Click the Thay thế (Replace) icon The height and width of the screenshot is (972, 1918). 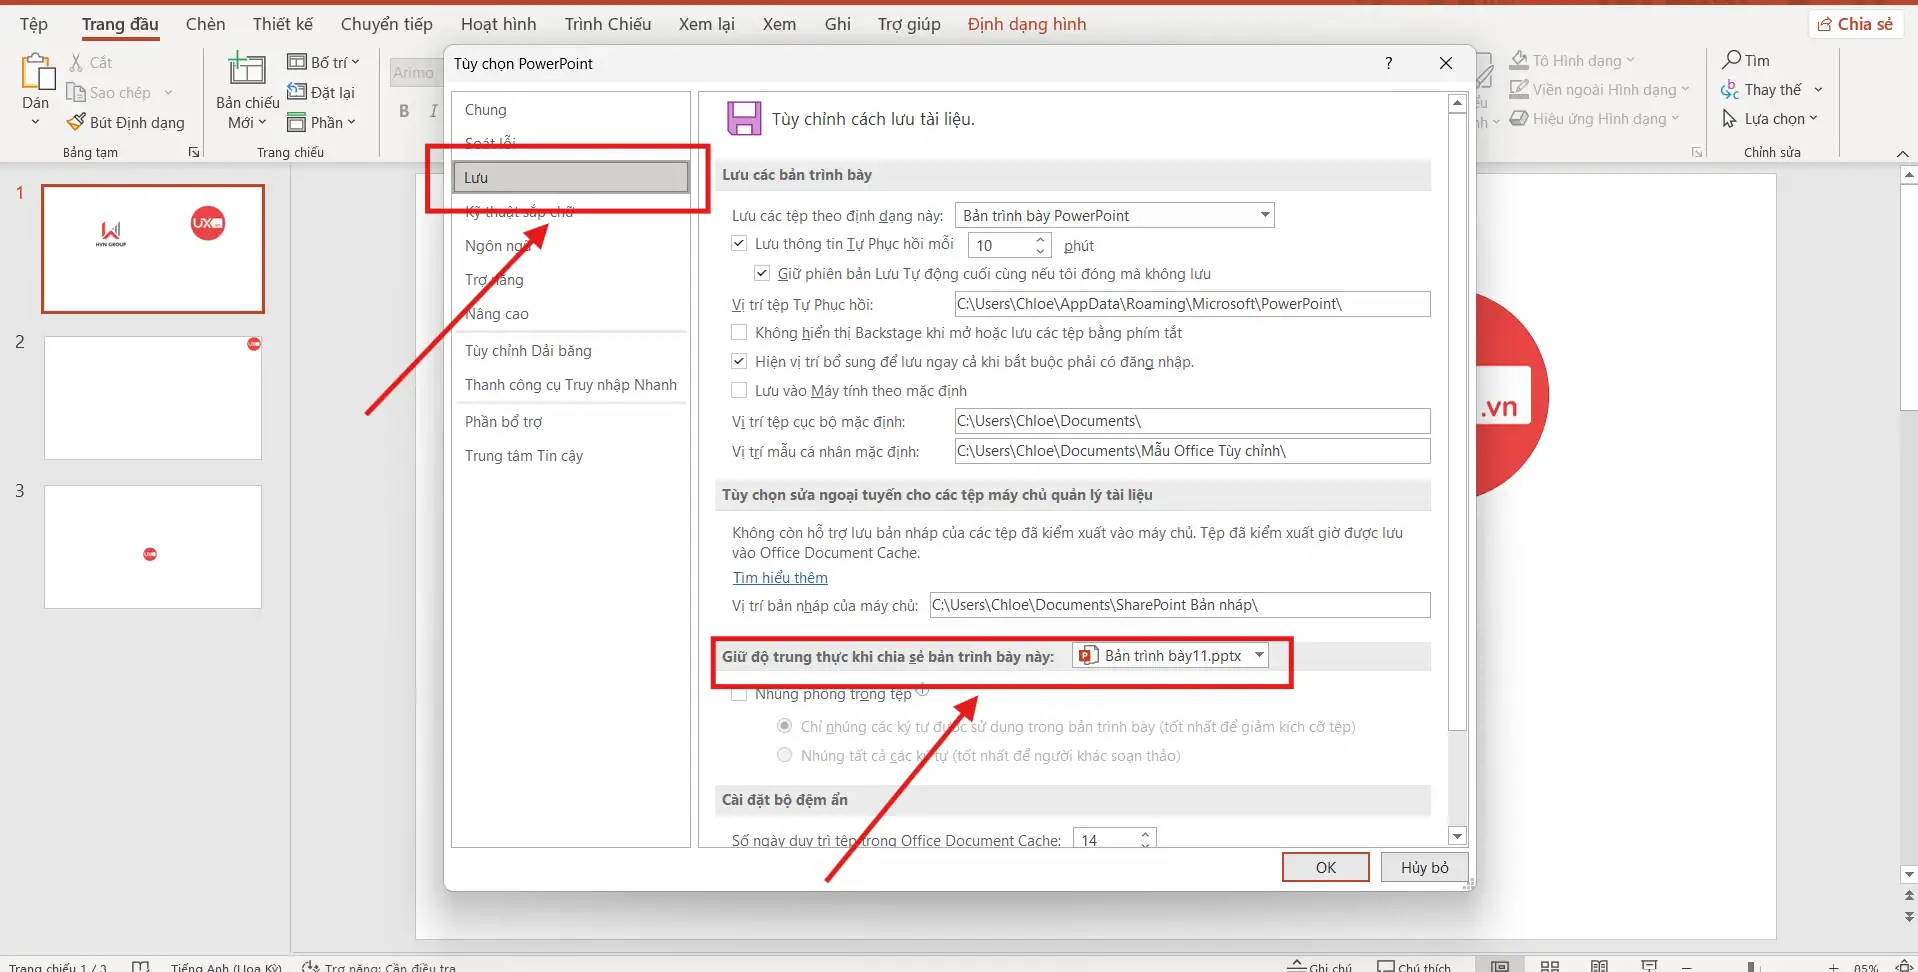(x=1730, y=90)
